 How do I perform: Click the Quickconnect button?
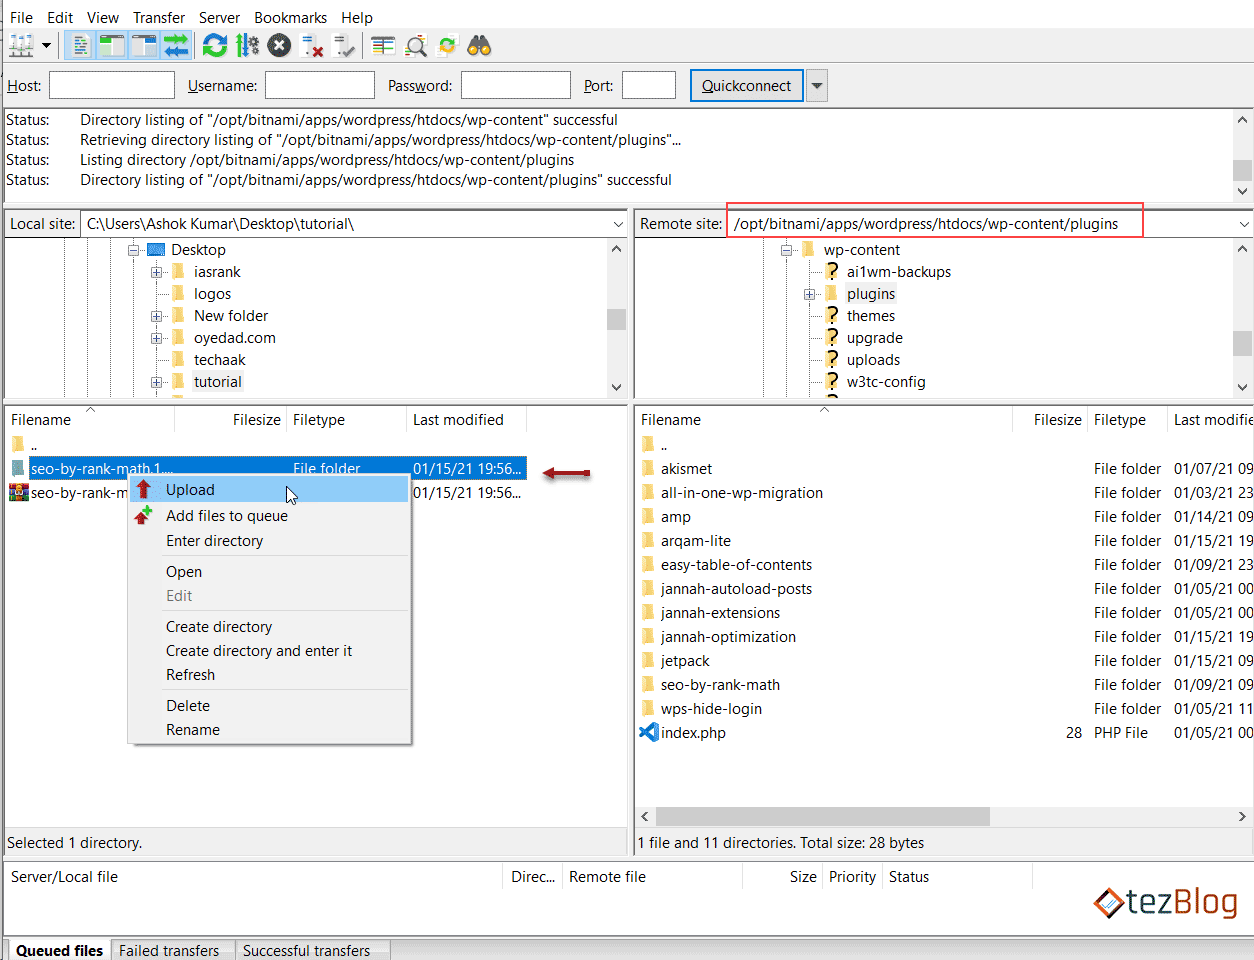(746, 85)
